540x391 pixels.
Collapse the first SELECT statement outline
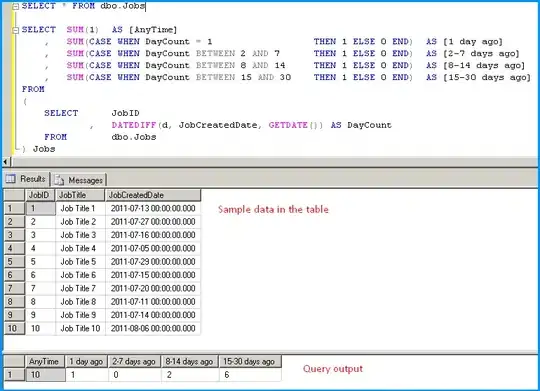click(15, 6)
